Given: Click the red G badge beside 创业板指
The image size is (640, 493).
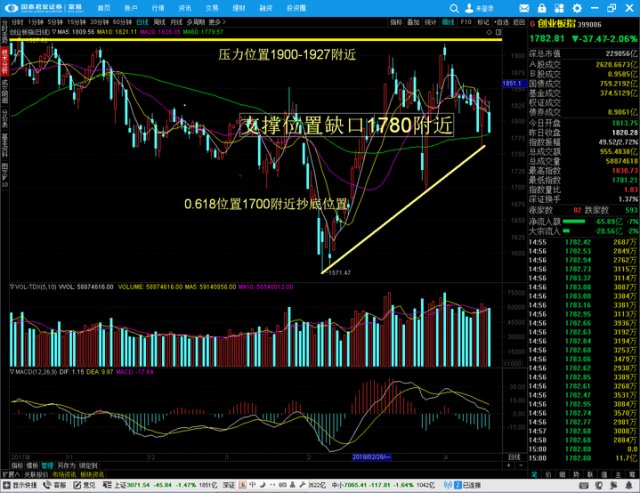Looking at the screenshot, I should pyautogui.click(x=532, y=24).
